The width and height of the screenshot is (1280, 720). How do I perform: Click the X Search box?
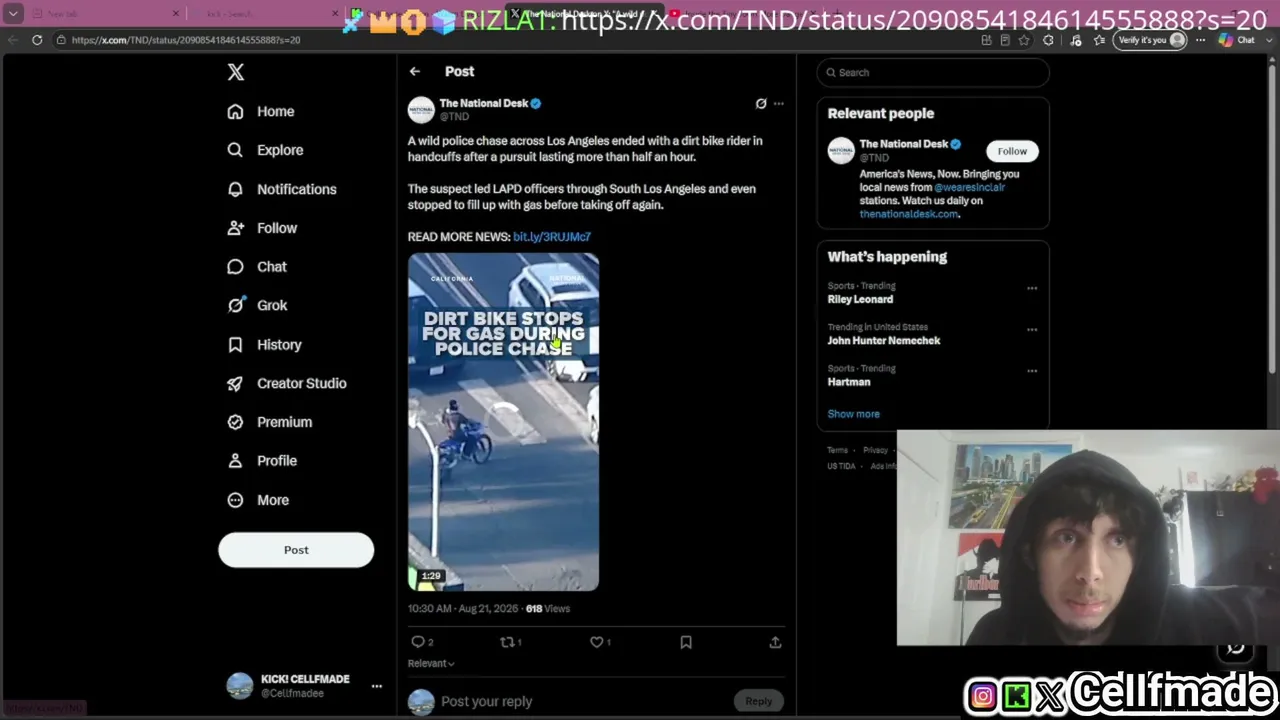933,72
